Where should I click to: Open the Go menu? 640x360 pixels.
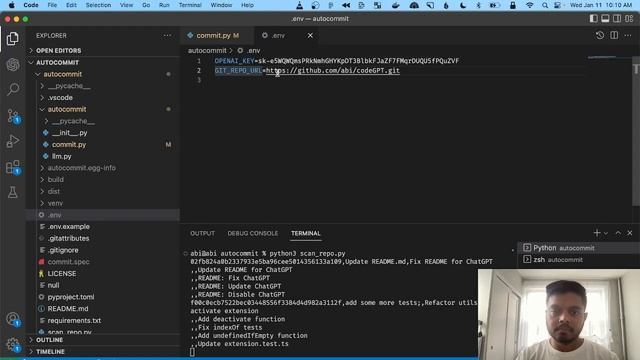coord(146,5)
